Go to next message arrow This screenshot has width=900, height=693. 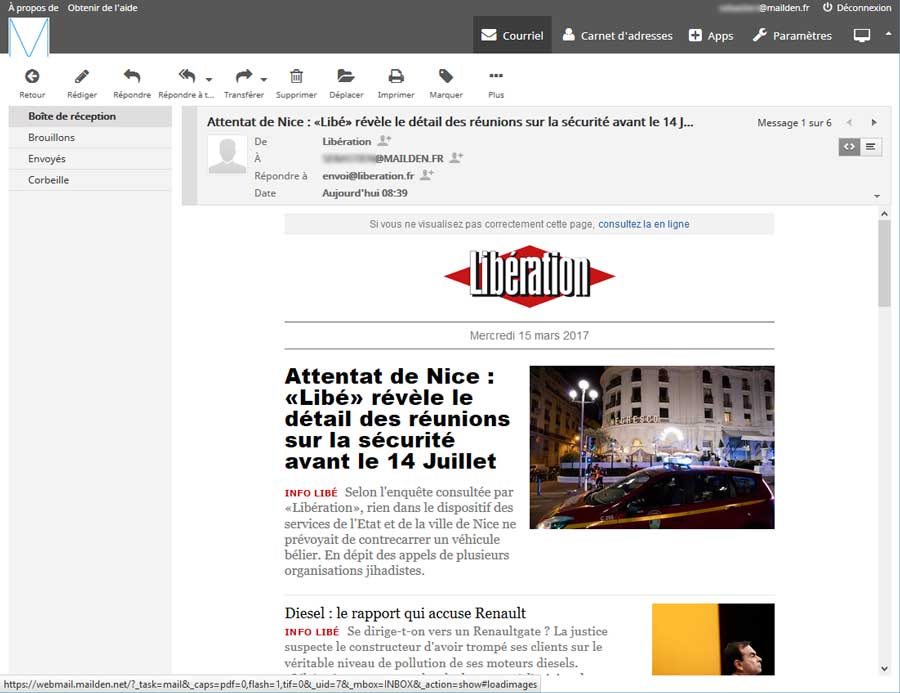(874, 122)
